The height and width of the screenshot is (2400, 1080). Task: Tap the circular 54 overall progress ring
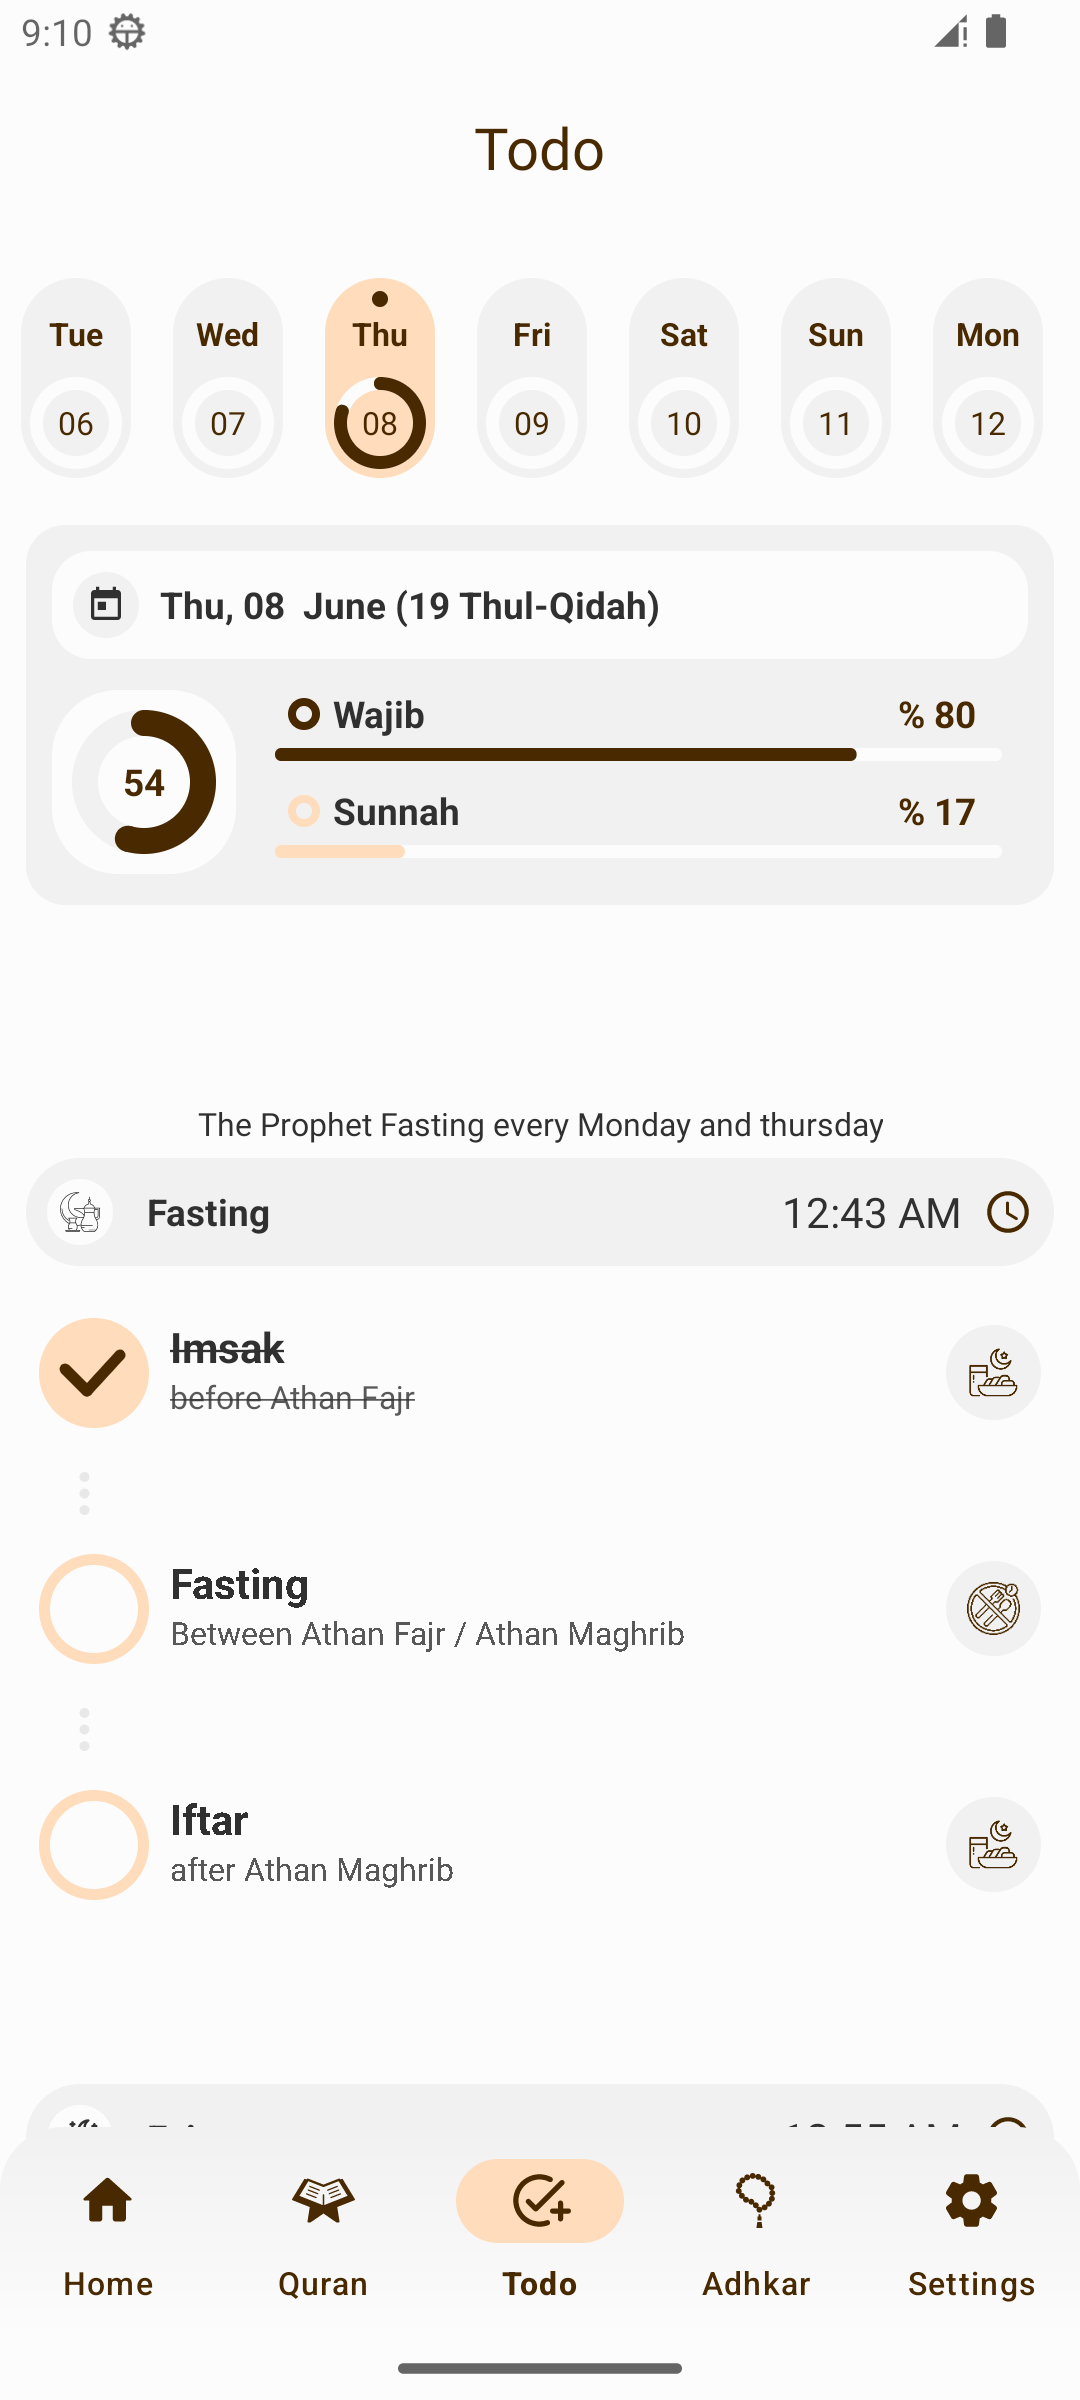144,782
